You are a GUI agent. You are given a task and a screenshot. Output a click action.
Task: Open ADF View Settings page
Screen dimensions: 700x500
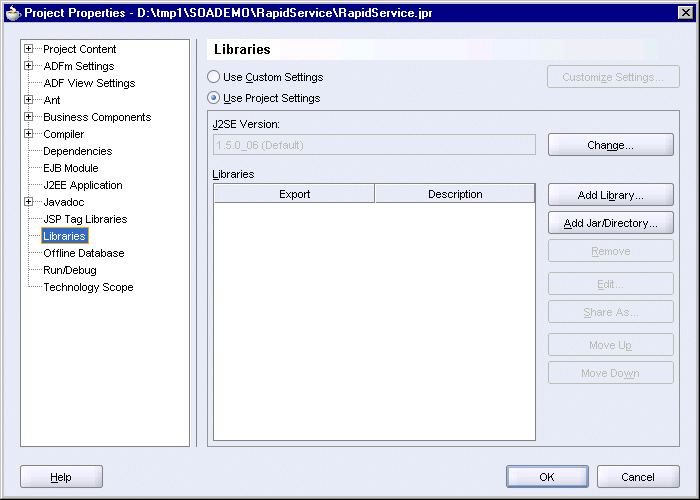point(89,83)
